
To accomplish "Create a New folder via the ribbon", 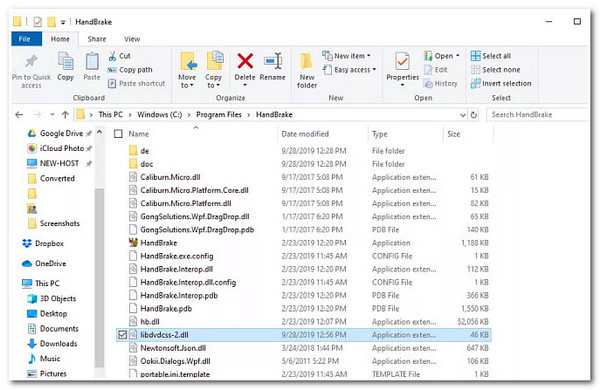I will point(307,70).
